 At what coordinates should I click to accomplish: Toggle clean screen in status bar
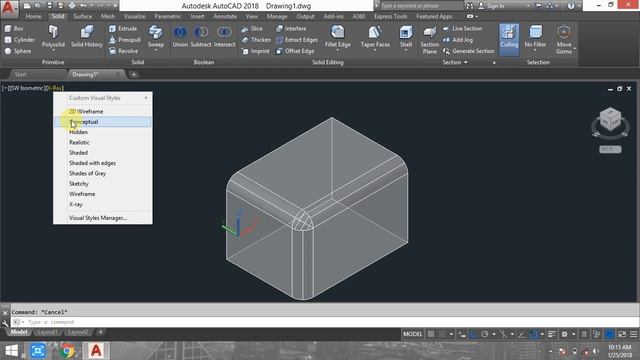pos(622,334)
